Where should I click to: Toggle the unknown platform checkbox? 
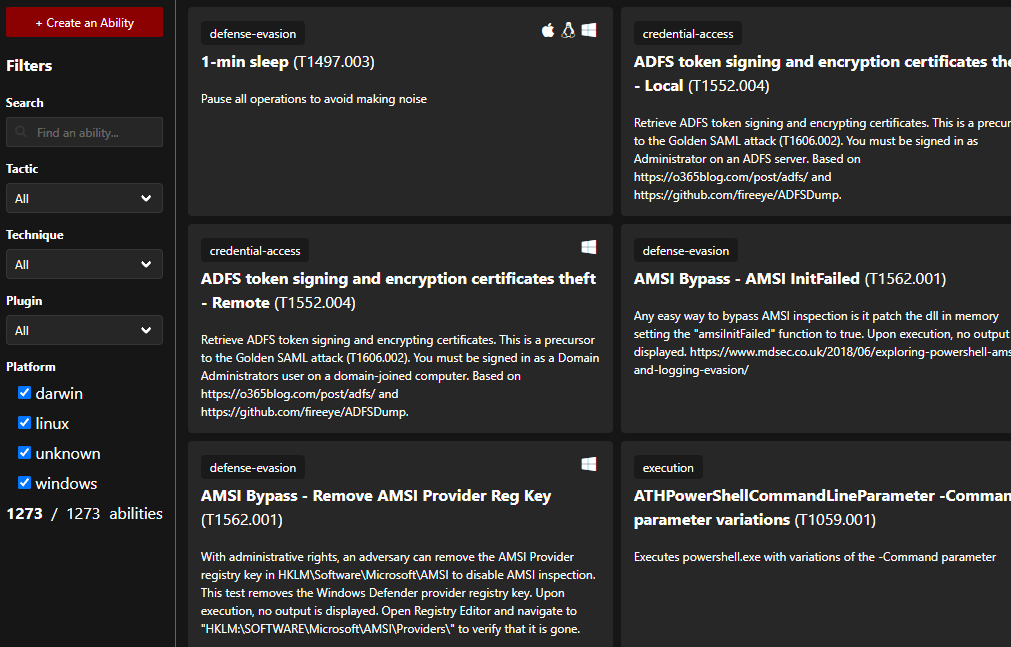(25, 453)
